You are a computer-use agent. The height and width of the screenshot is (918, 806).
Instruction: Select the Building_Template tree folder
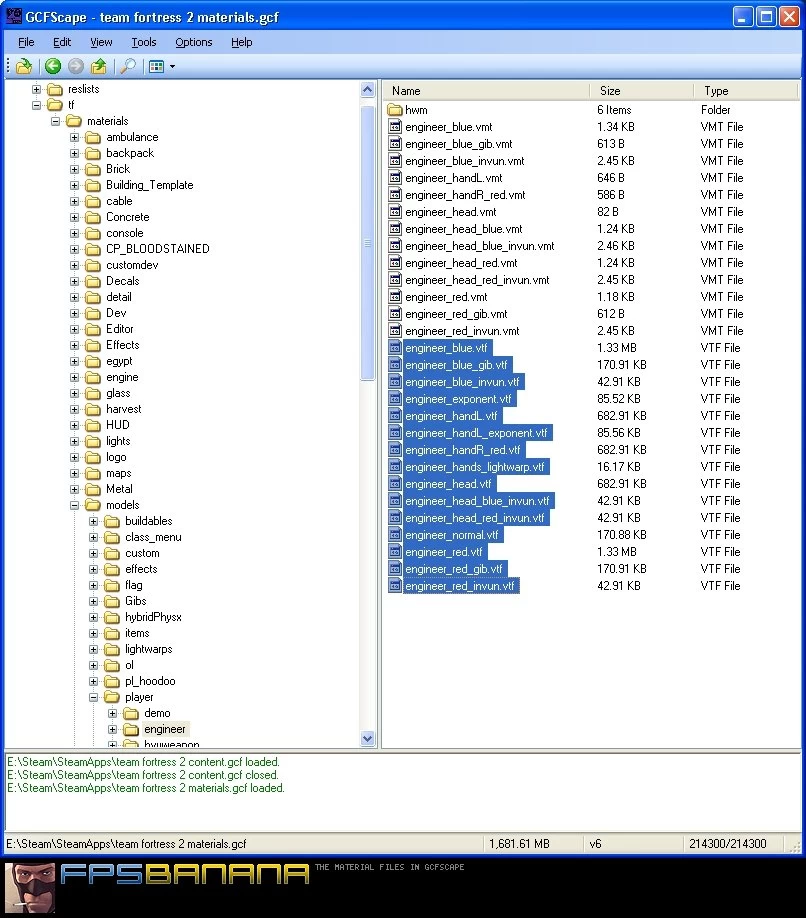[x=149, y=185]
